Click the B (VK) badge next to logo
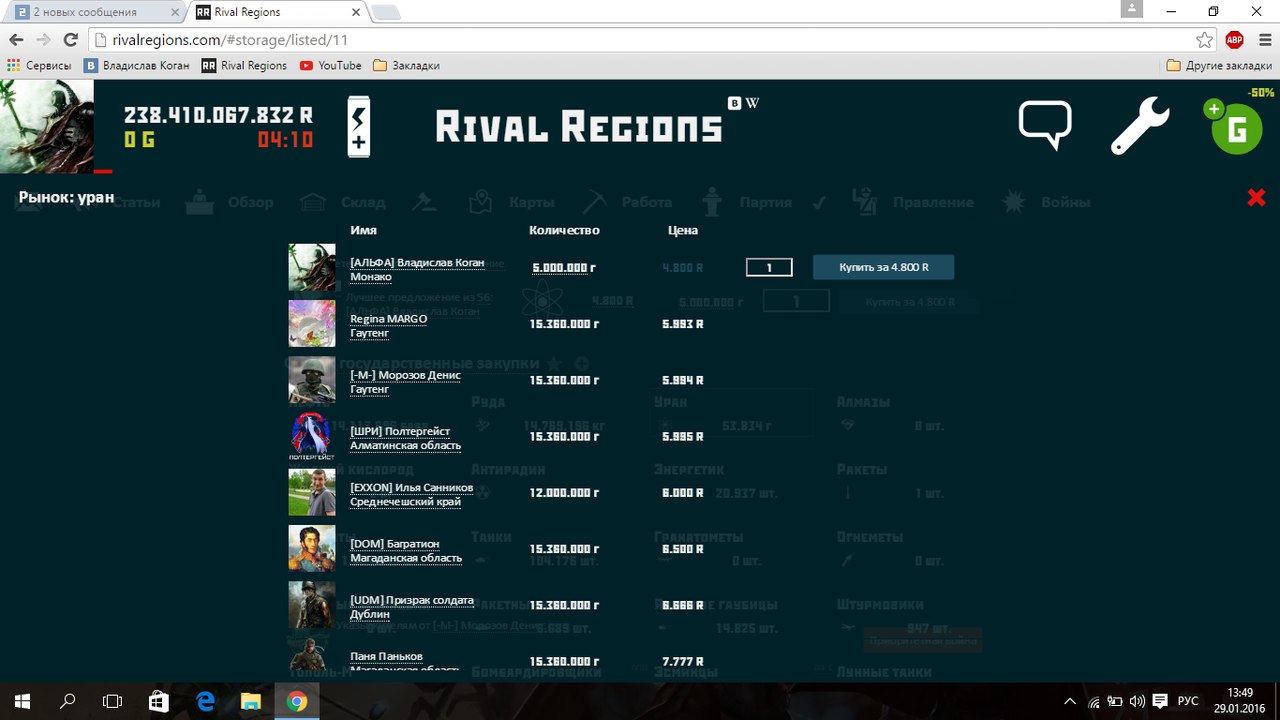1280x720 pixels. click(735, 103)
